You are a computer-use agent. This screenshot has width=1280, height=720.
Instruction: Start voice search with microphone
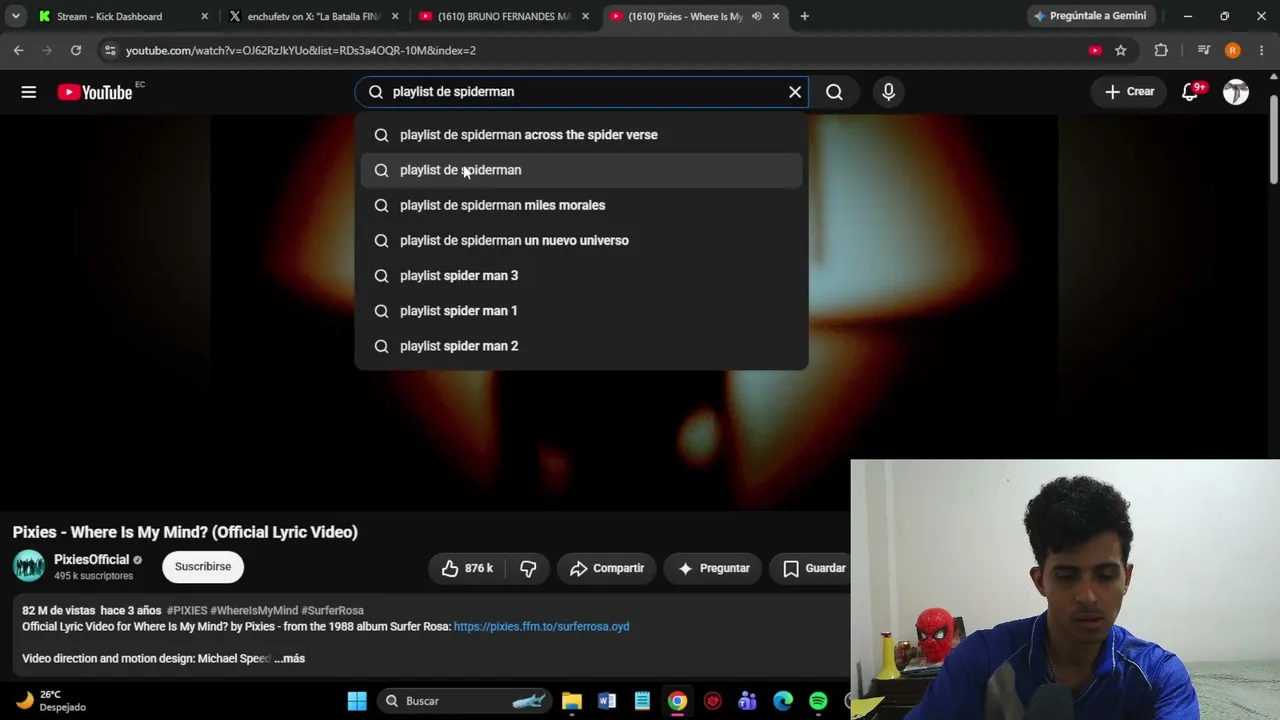(x=888, y=92)
